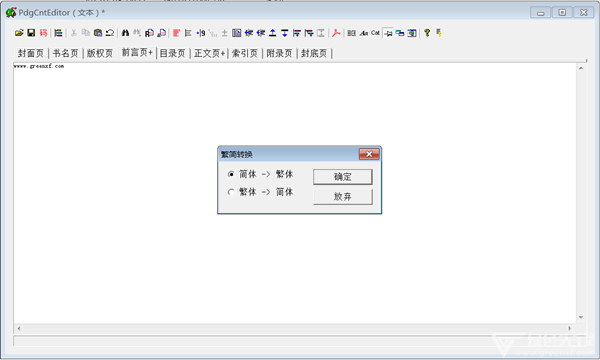Click the blue up-arrow move up icon
The height and width of the screenshot is (360, 600).
[273, 33]
